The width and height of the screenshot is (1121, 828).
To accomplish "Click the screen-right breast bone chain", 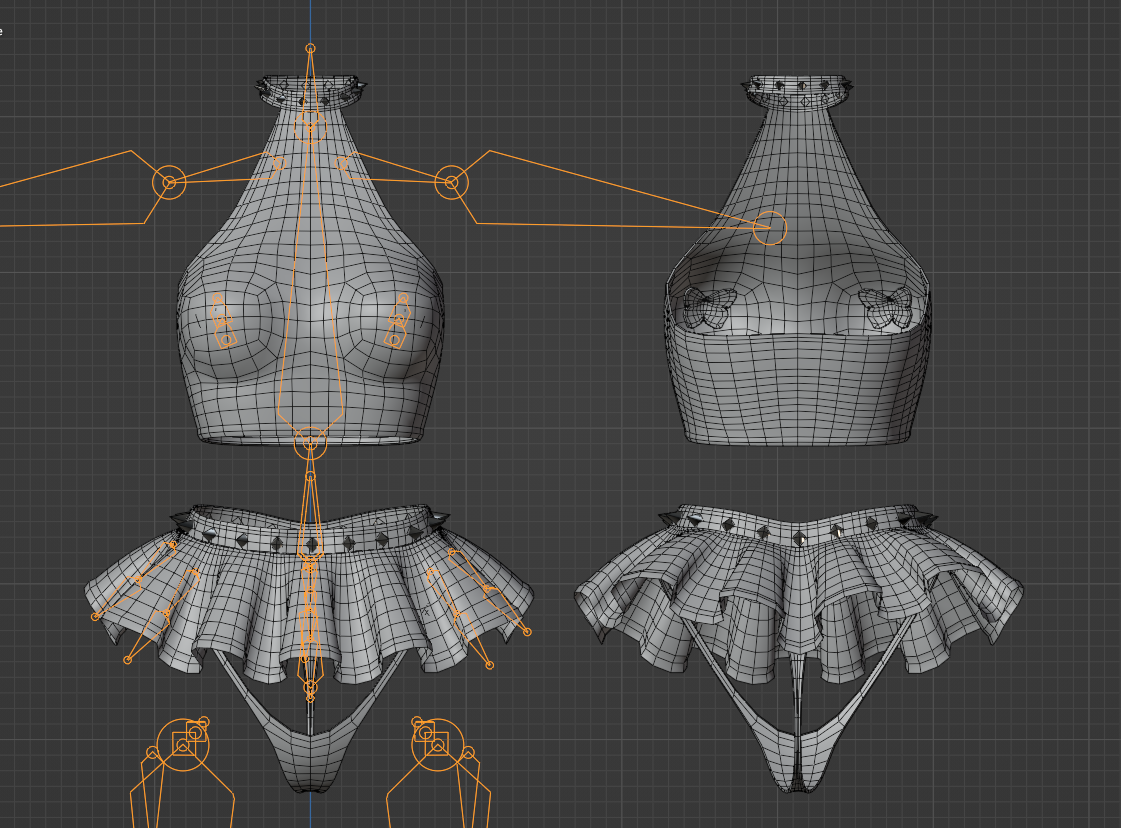I will tap(400, 320).
